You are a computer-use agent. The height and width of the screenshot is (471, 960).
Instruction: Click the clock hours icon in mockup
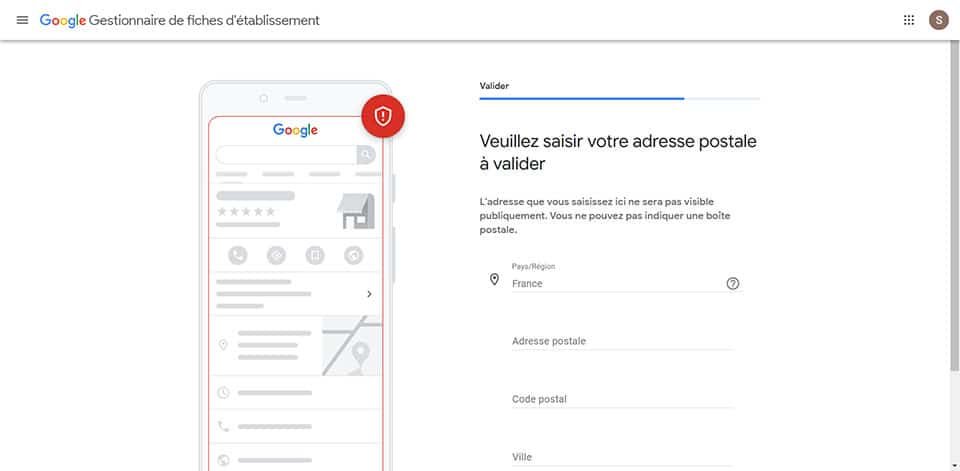[224, 393]
